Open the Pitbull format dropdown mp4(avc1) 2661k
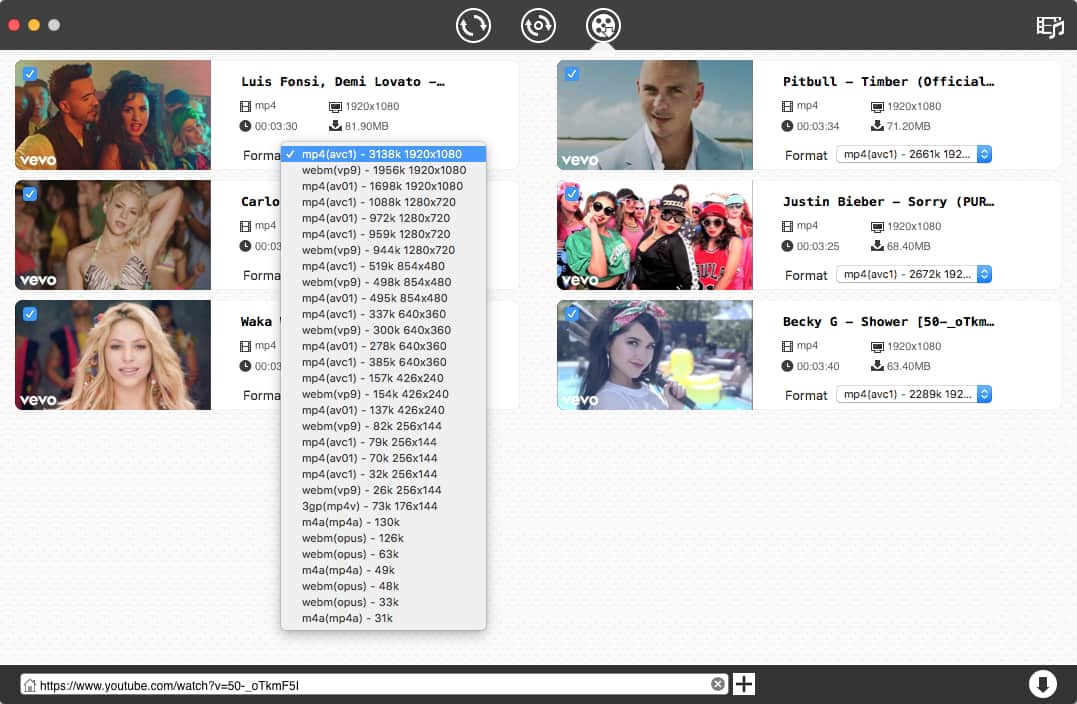This screenshot has height=704, width=1077. tap(914, 154)
